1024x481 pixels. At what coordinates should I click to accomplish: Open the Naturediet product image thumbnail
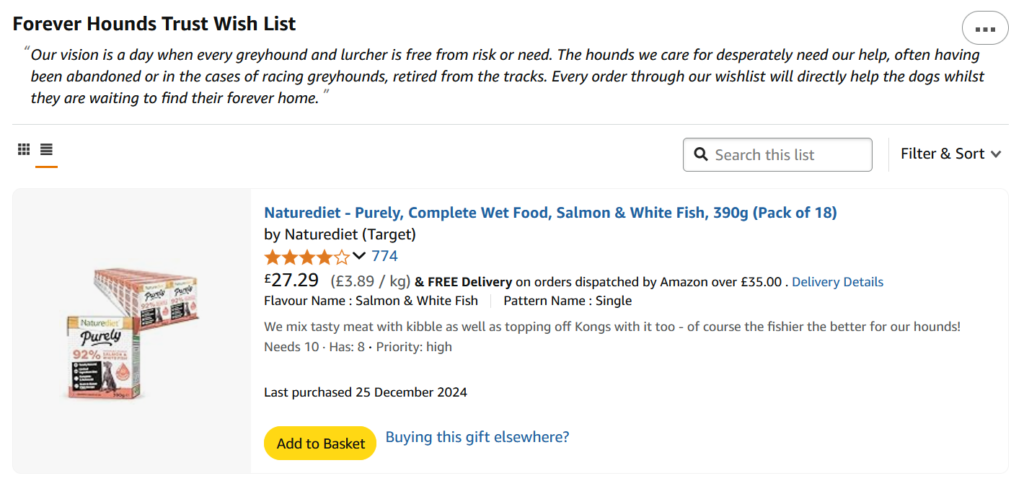click(132, 333)
